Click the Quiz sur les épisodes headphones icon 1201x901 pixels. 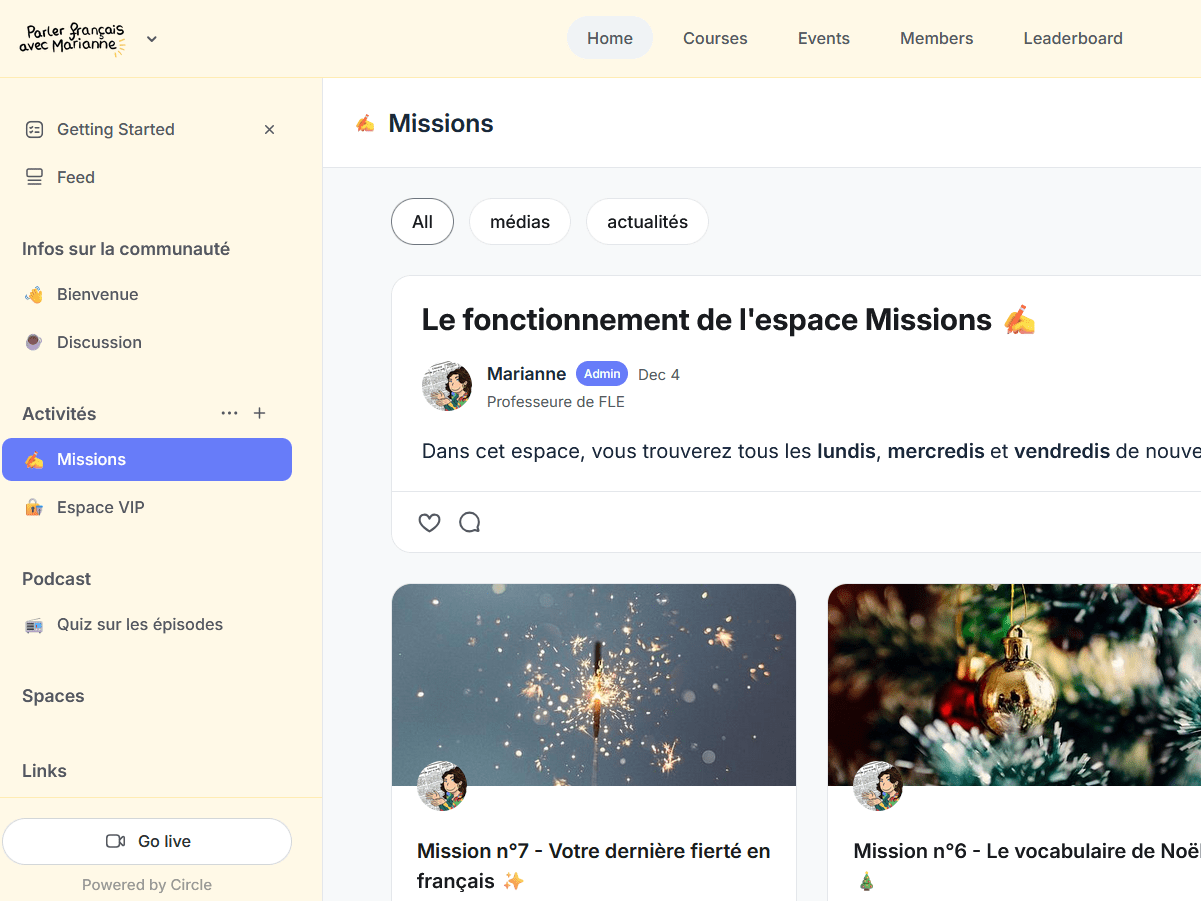point(35,624)
